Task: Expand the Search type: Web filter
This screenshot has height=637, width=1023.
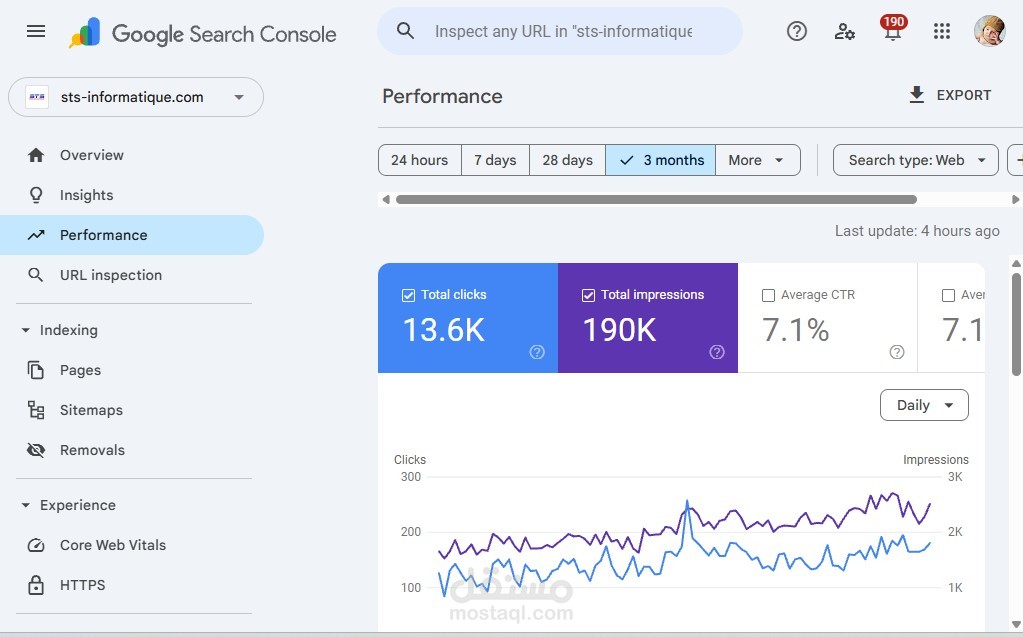Action: 914,159
